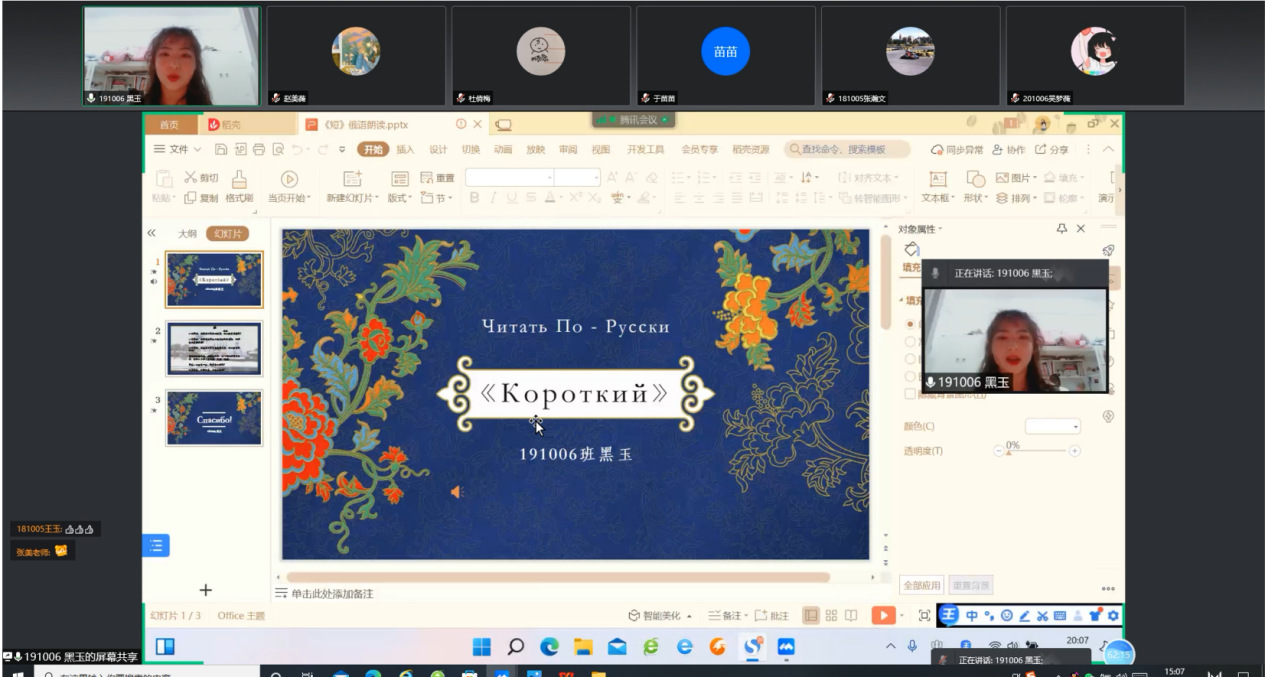Open the font name combo box
This screenshot has height=677, width=1265.
coord(509,177)
